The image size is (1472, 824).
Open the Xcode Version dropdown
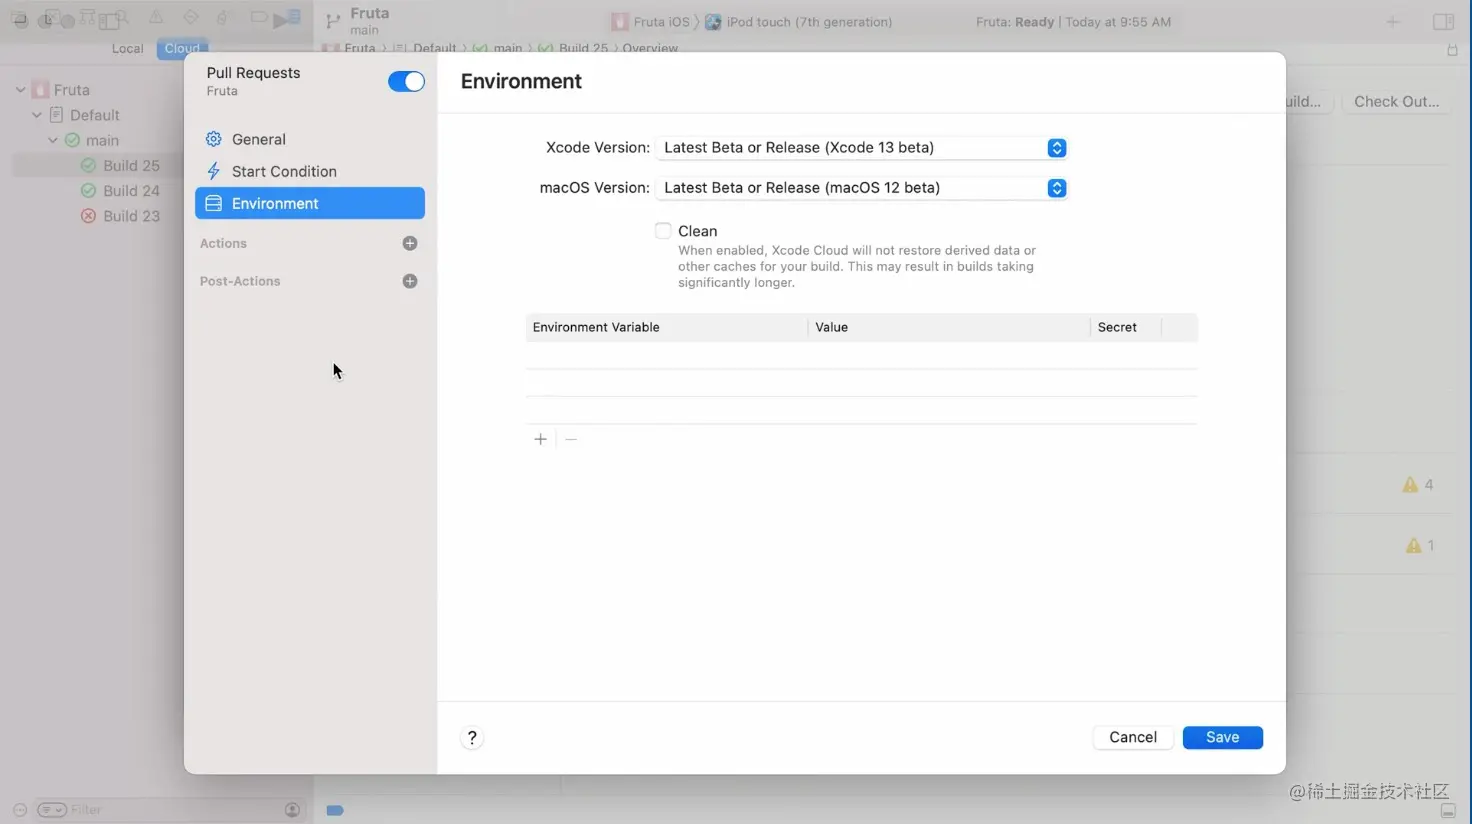(x=861, y=148)
